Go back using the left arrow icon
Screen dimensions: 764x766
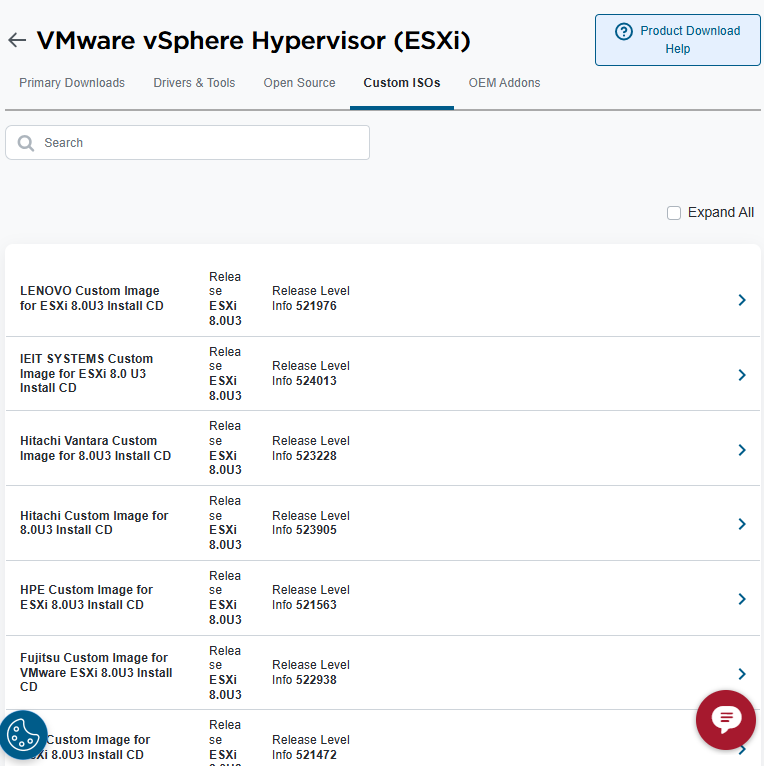pyautogui.click(x=17, y=40)
